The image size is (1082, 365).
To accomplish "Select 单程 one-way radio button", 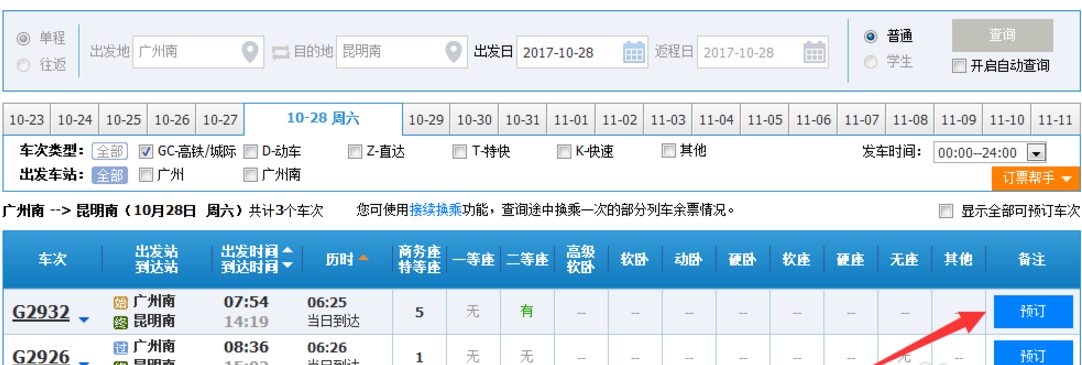I will pos(23,39).
